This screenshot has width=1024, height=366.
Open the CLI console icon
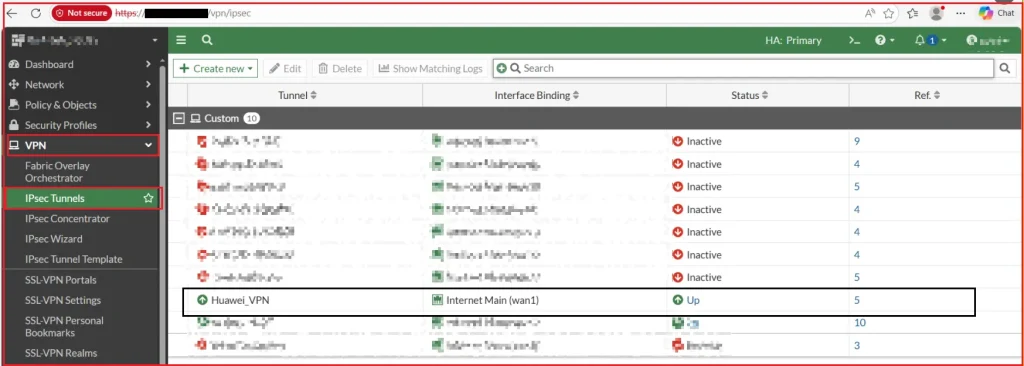854,41
